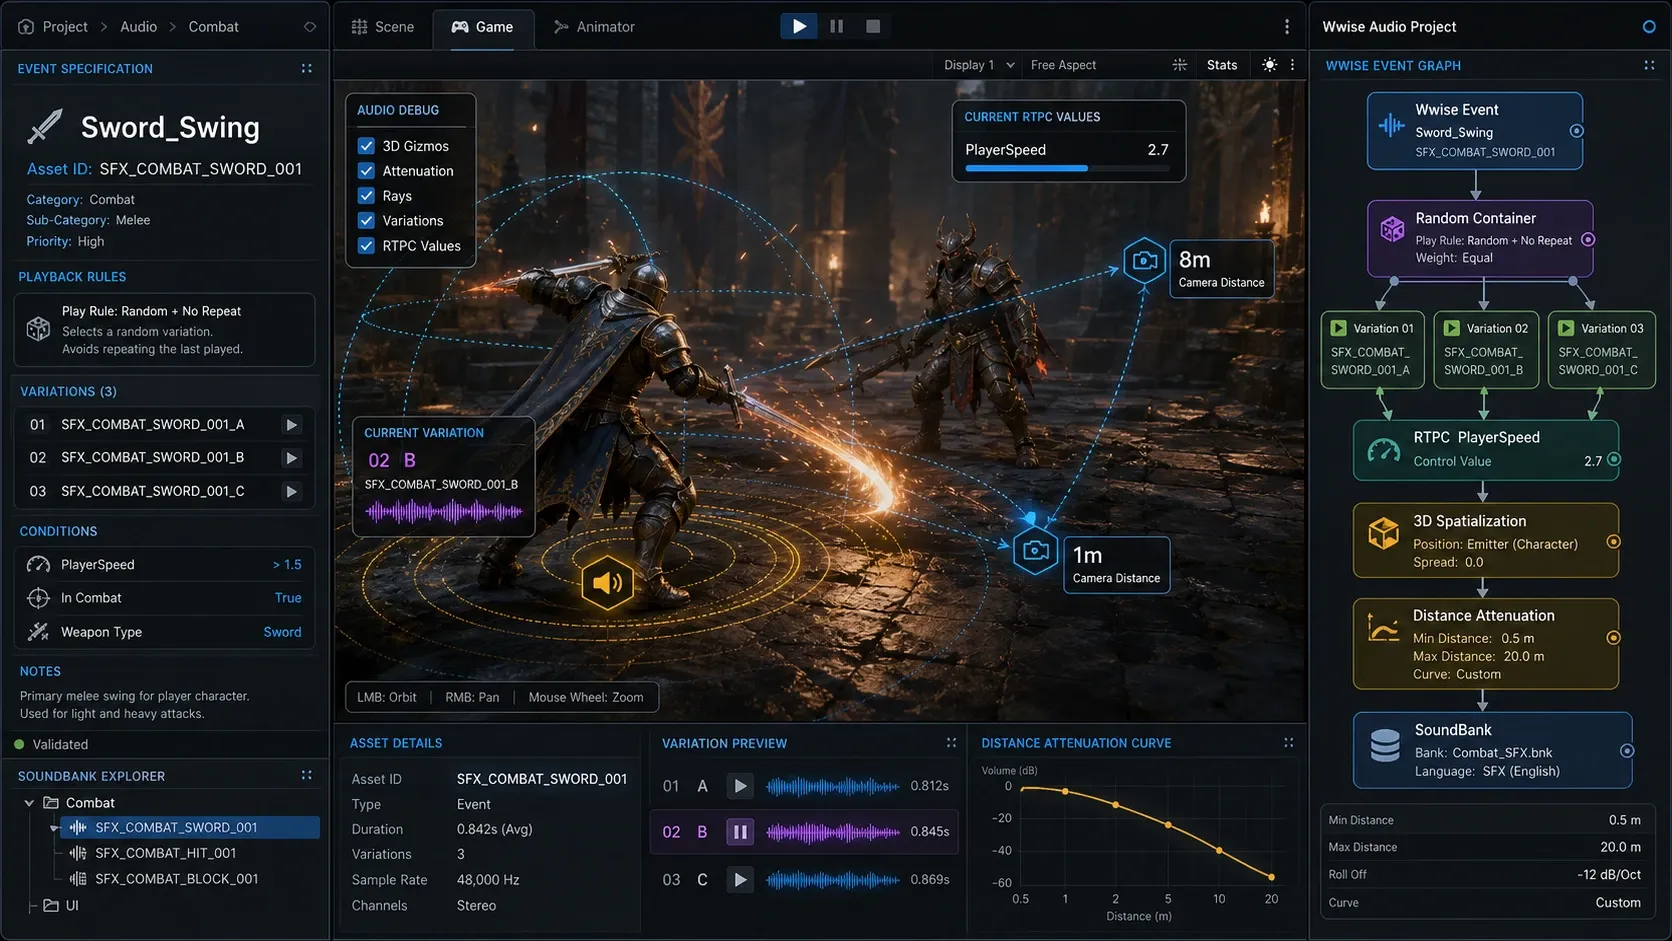Uncheck the Variations debug checkbox
Image resolution: width=1672 pixels, height=941 pixels.
coord(366,221)
